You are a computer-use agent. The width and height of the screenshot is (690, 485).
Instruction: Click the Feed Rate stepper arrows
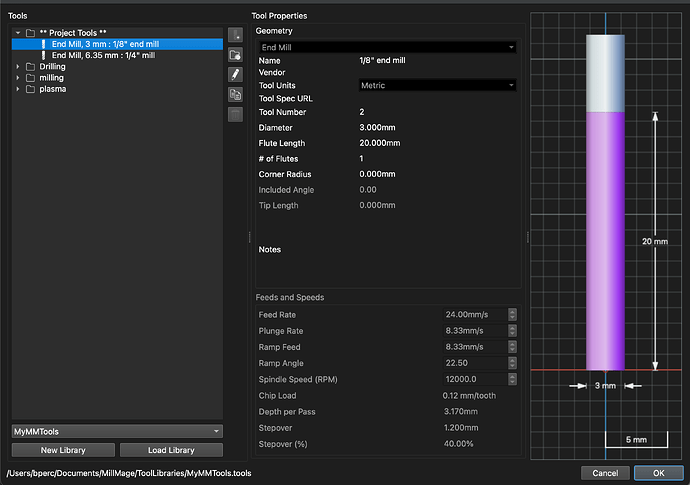point(512,314)
